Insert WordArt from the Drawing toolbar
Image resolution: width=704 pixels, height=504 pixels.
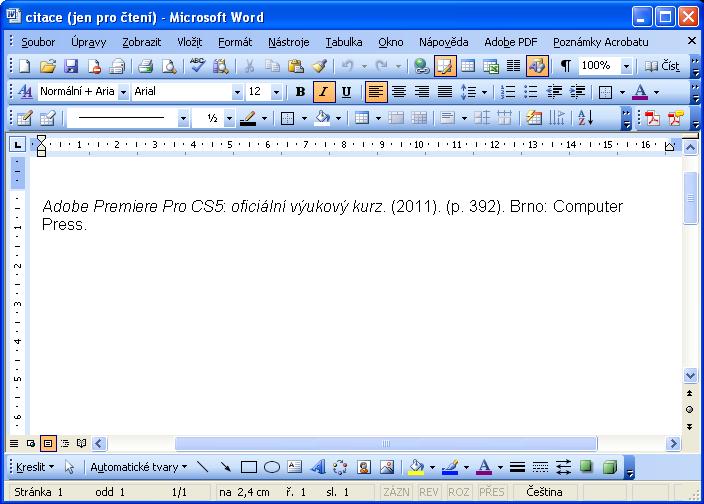[x=318, y=467]
